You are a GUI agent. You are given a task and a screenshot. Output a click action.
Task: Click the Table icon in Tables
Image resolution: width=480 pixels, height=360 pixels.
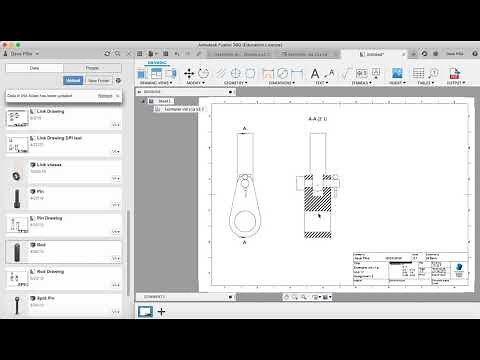tap(418, 73)
